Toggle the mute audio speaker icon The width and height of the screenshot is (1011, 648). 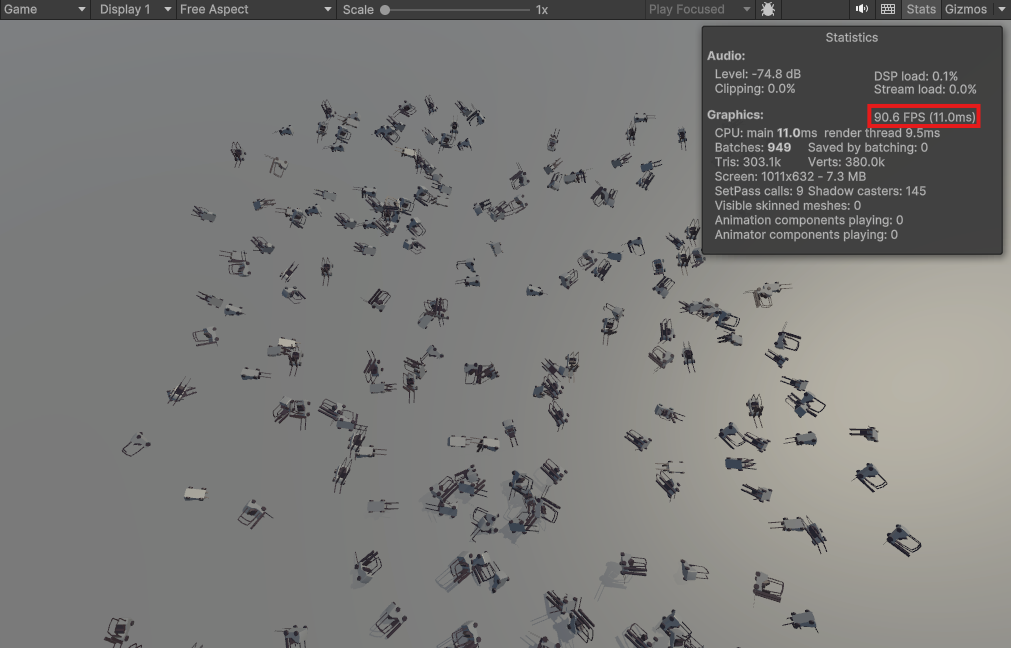tap(861, 9)
